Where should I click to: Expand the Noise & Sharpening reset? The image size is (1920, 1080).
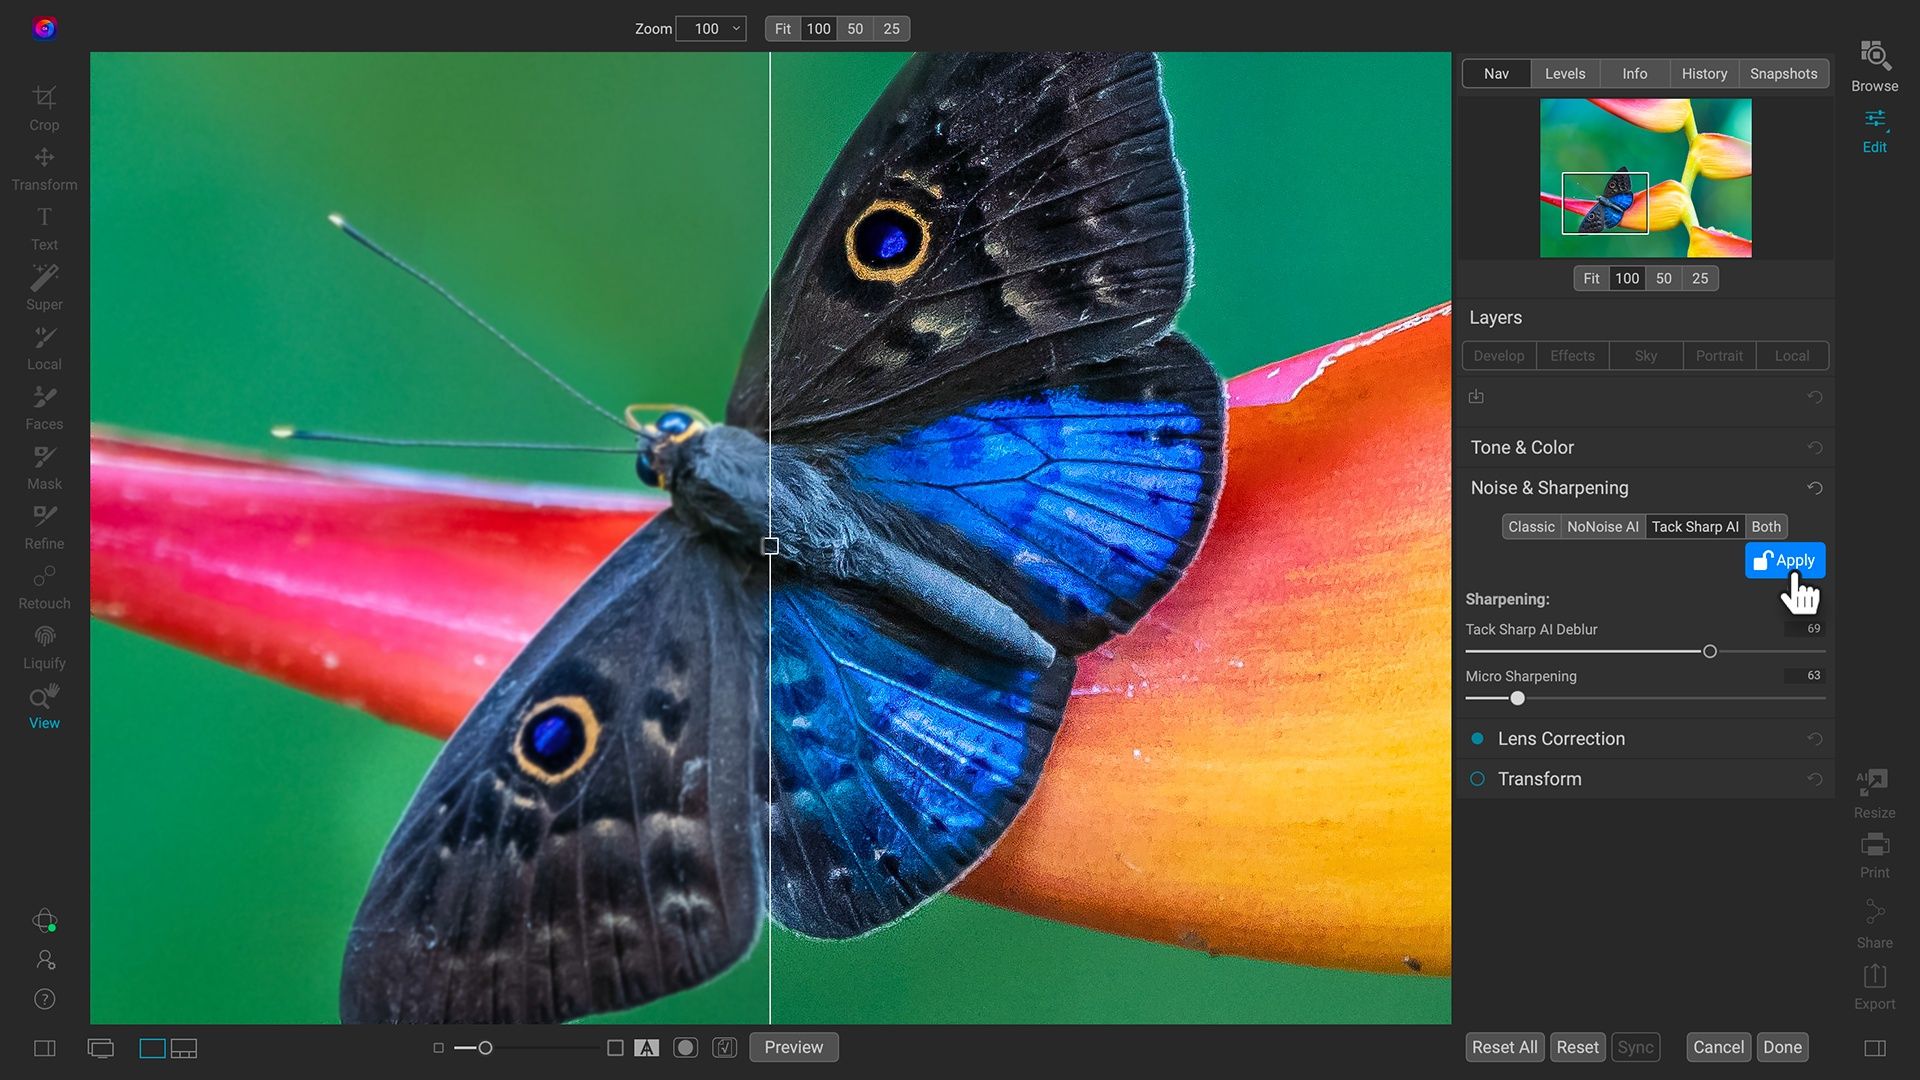[1816, 488]
